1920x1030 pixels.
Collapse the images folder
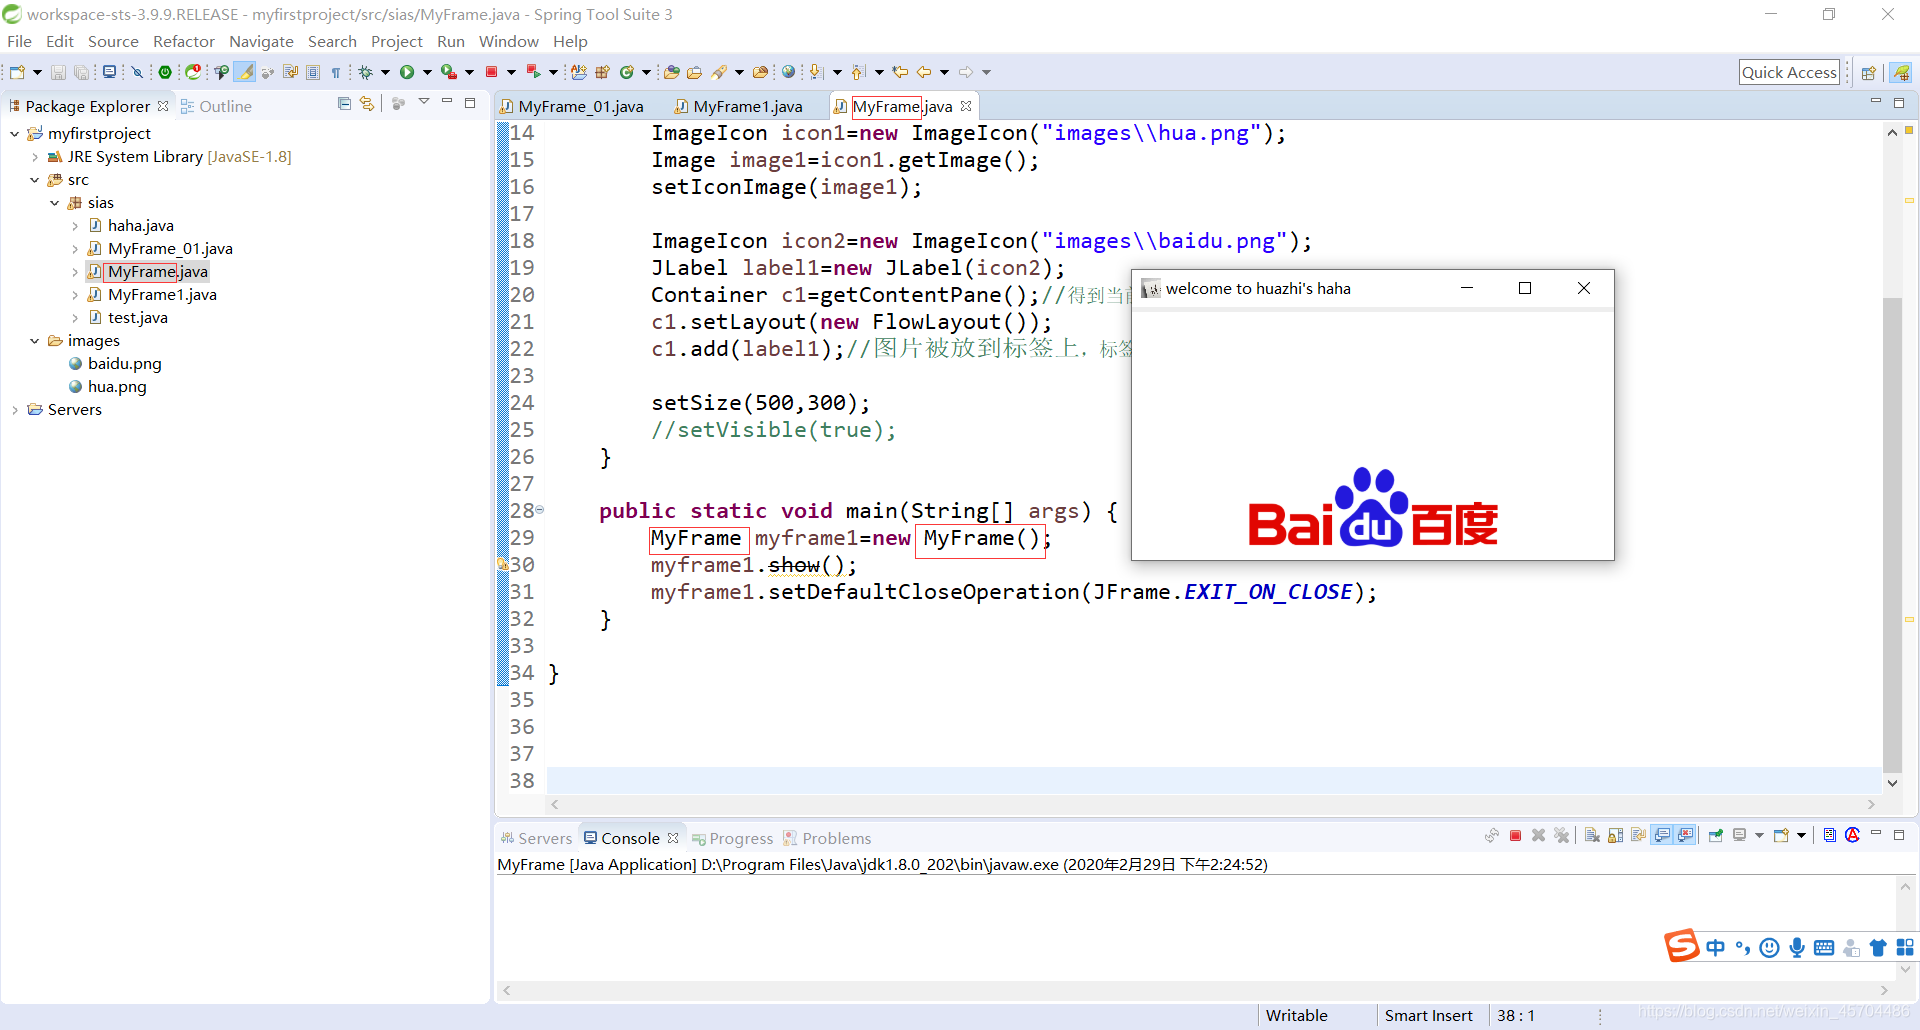(35, 341)
